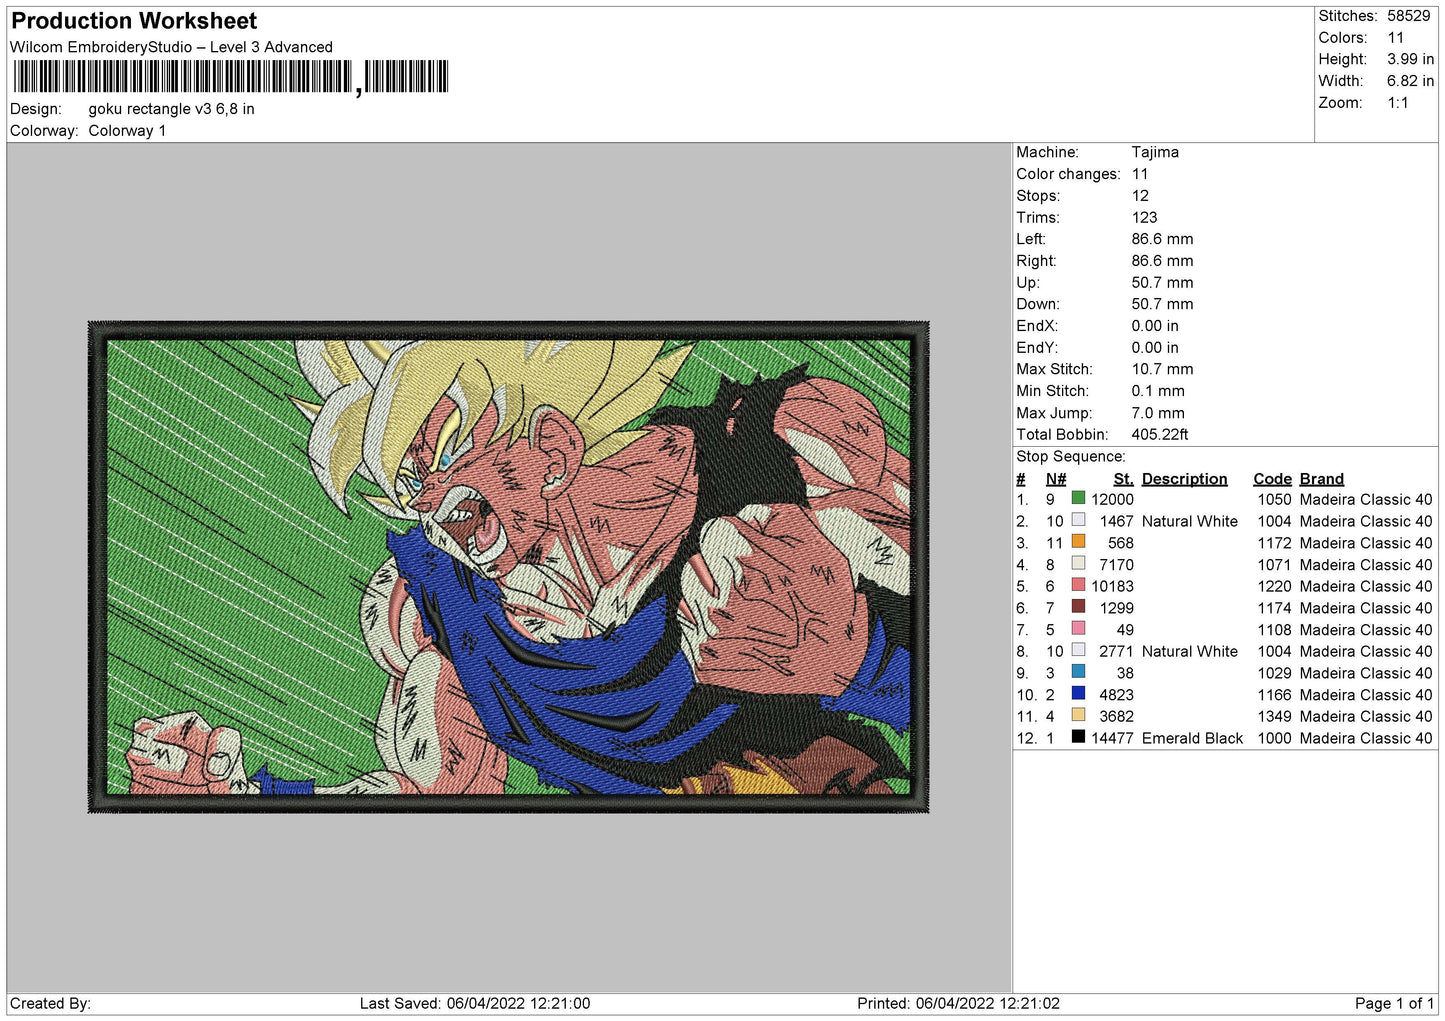Screen dimensions: 1445x1021
Task: Click the design barcode in the header
Action: click(231, 77)
